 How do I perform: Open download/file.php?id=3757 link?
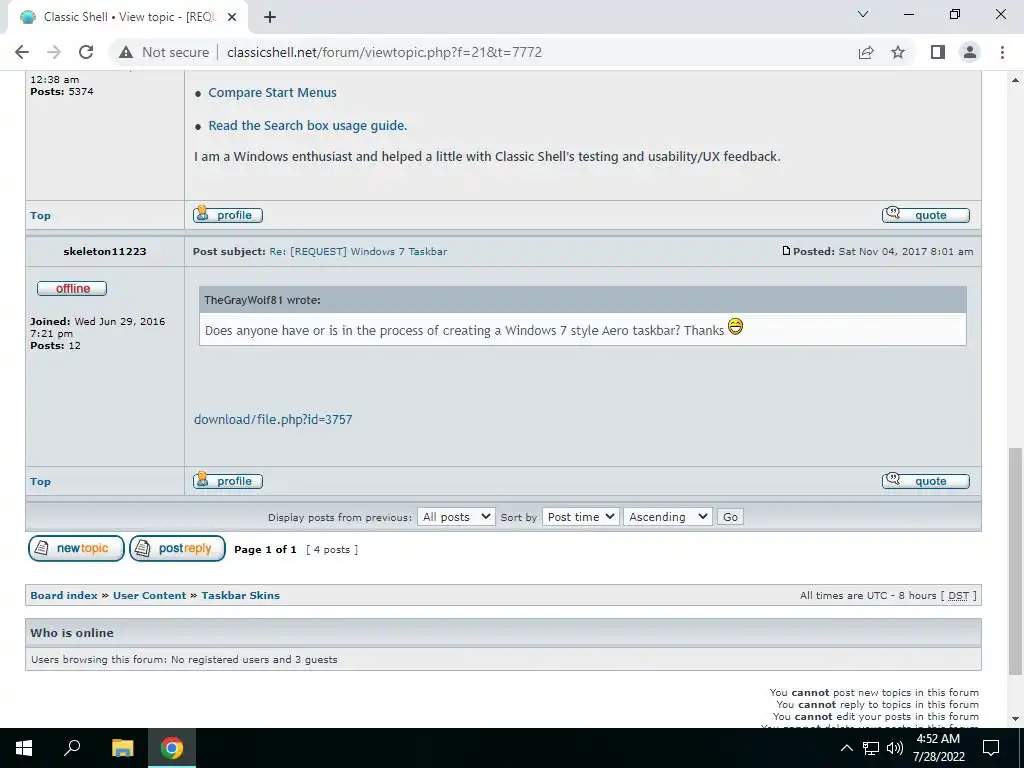pyautogui.click(x=273, y=419)
